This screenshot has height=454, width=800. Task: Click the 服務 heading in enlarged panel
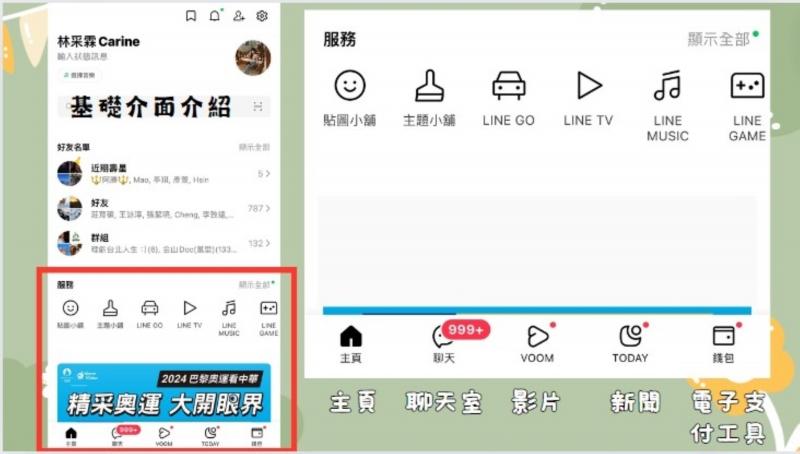(x=340, y=39)
